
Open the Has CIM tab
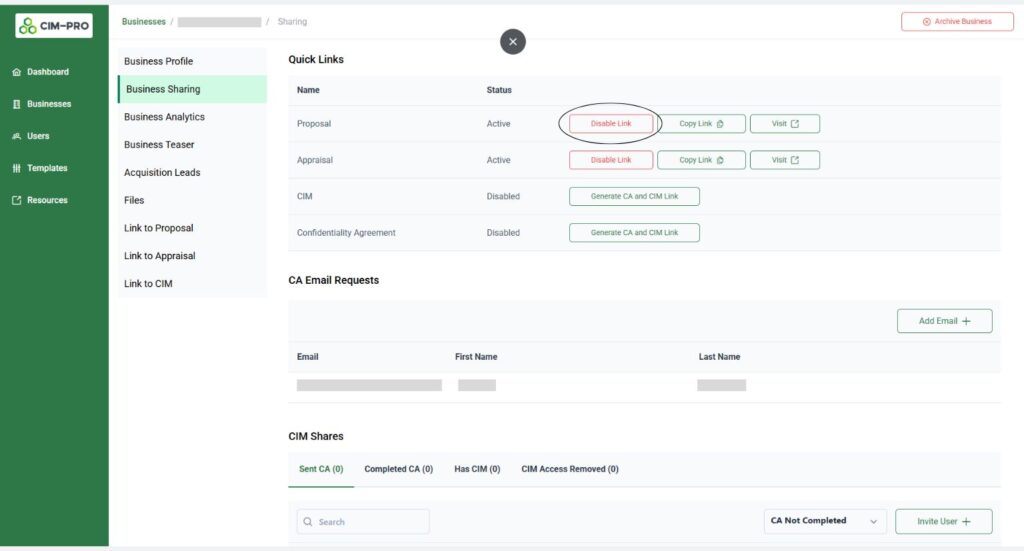tap(477, 469)
